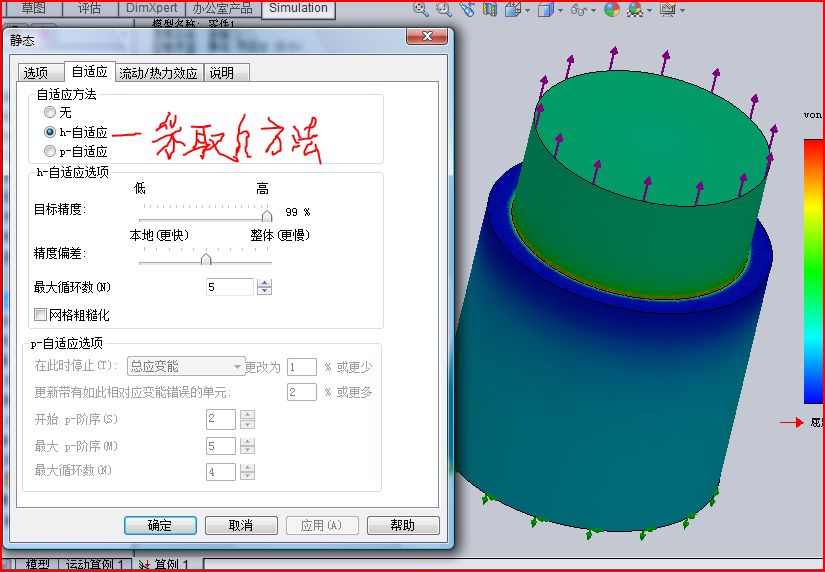The height and width of the screenshot is (572, 825).
Task: Click the Display Style cube icon
Action: click(x=545, y=9)
